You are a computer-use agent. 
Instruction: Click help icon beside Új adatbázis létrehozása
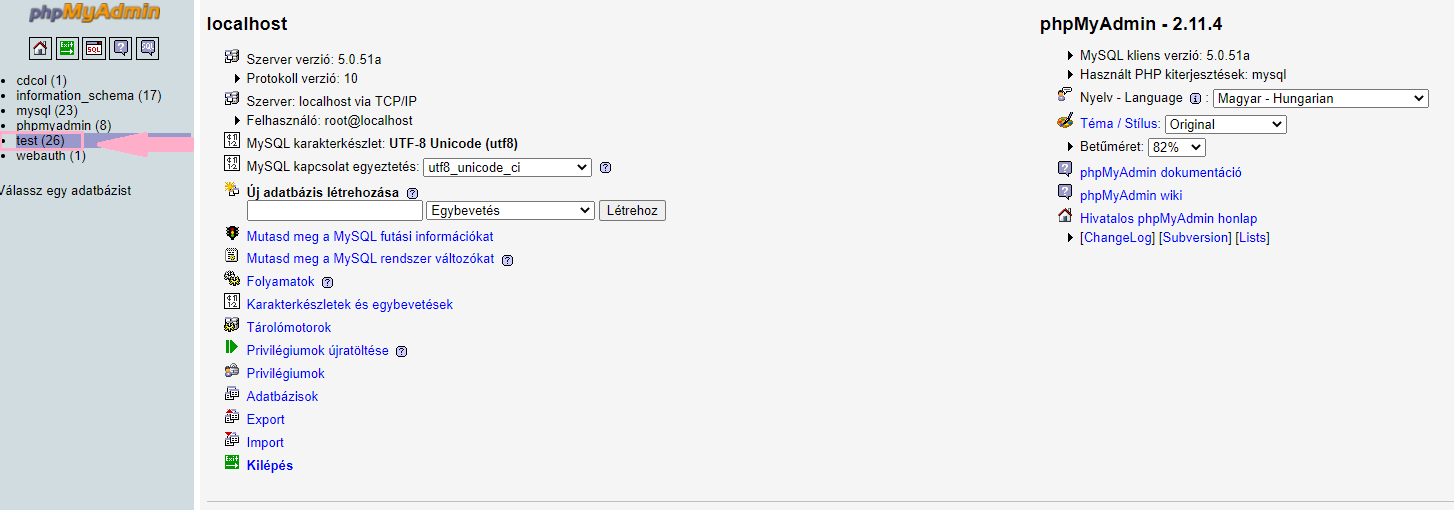tap(412, 193)
